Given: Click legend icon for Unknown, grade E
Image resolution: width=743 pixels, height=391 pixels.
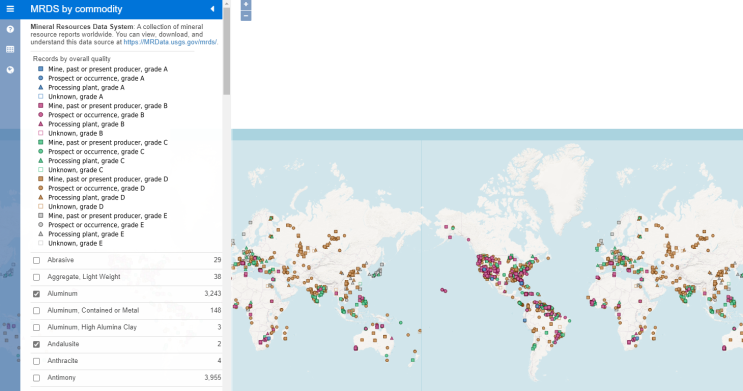Looking at the screenshot, I should click(41, 243).
